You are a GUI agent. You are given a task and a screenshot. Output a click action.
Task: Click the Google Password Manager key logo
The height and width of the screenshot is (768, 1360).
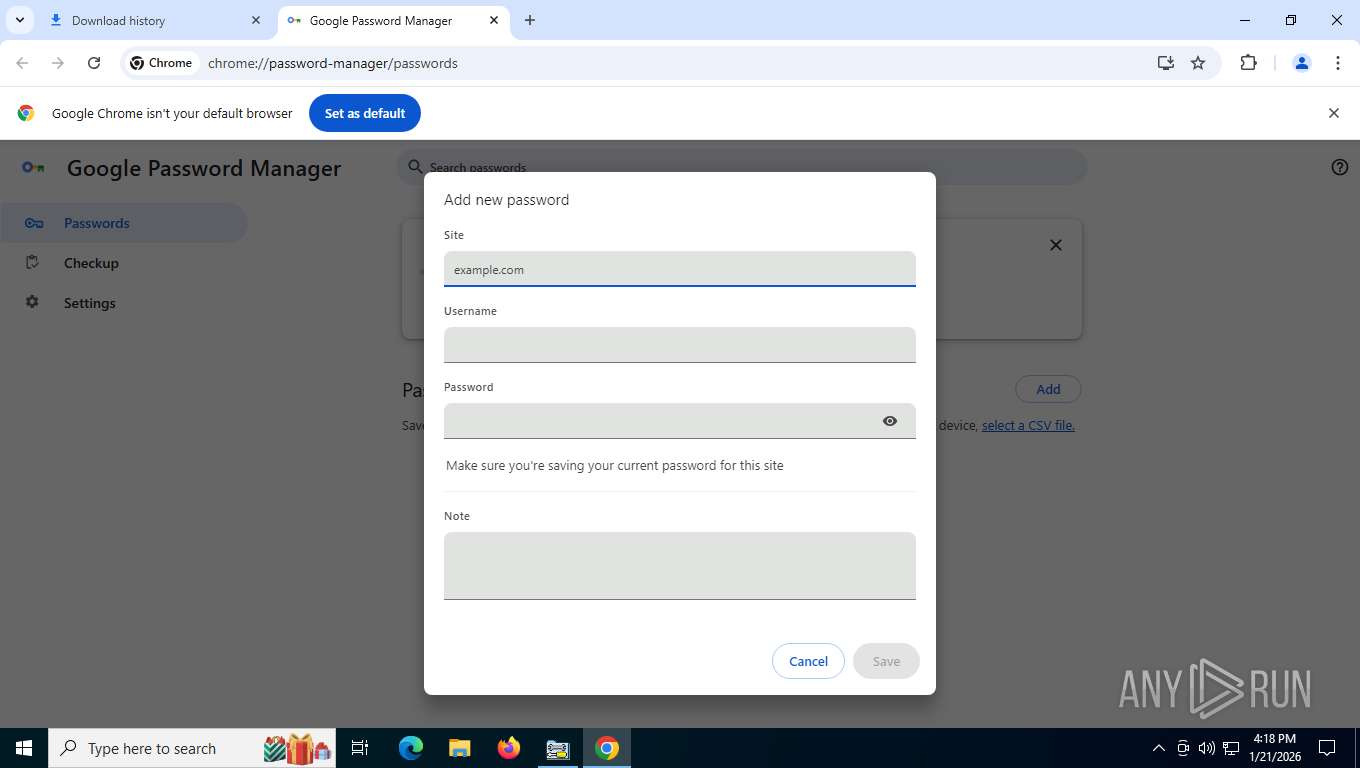33,167
